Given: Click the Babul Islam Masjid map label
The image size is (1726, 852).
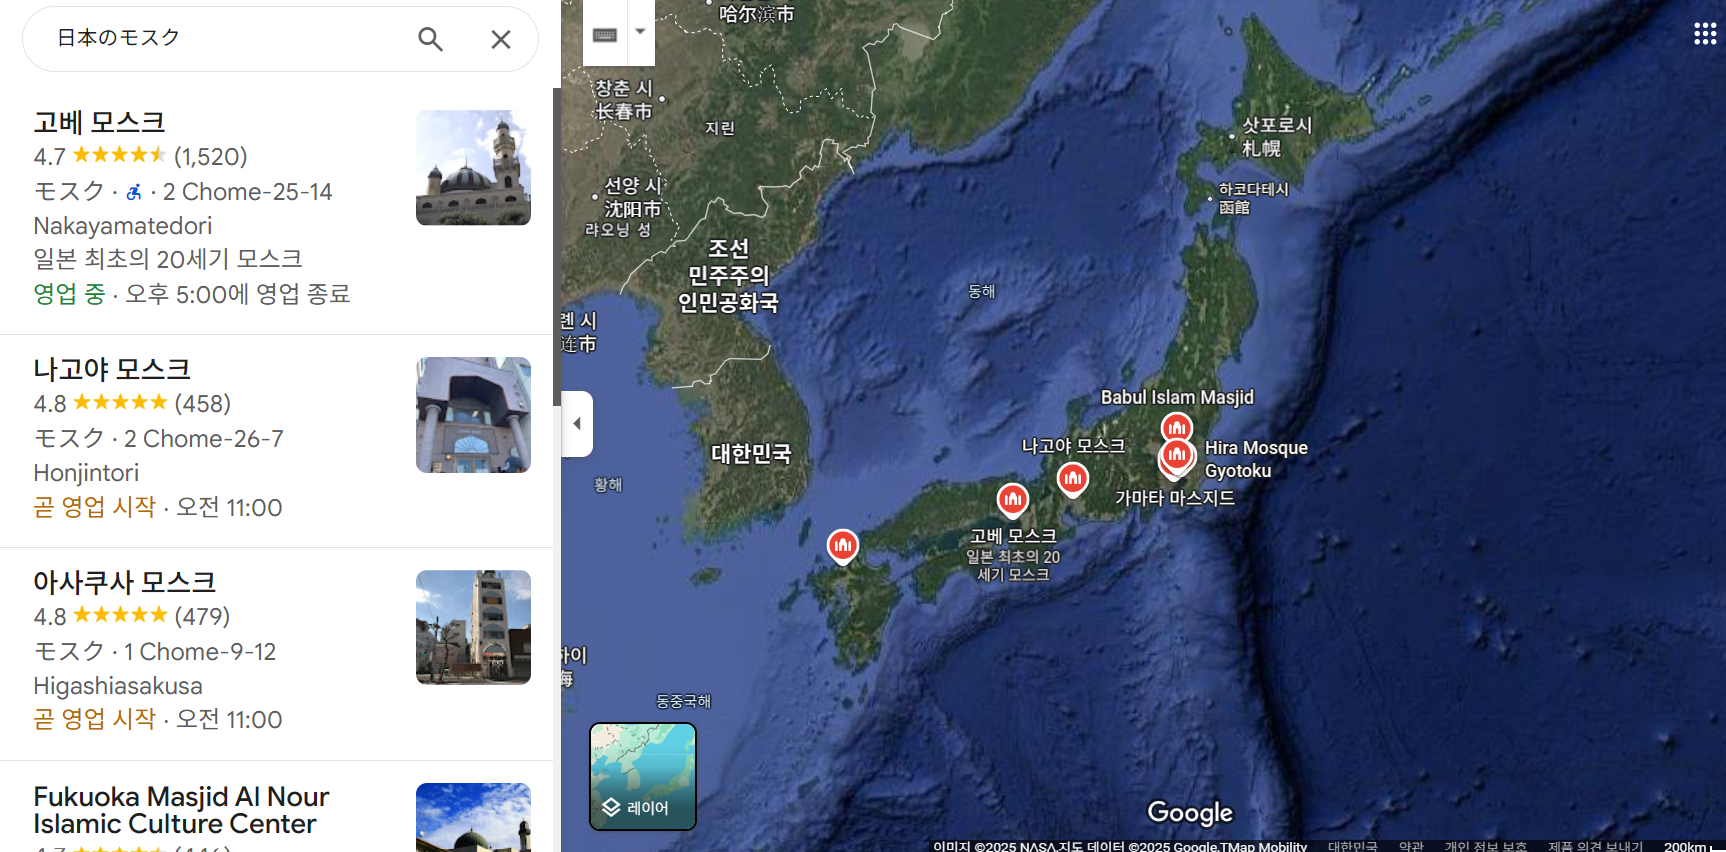Looking at the screenshot, I should tap(1177, 397).
